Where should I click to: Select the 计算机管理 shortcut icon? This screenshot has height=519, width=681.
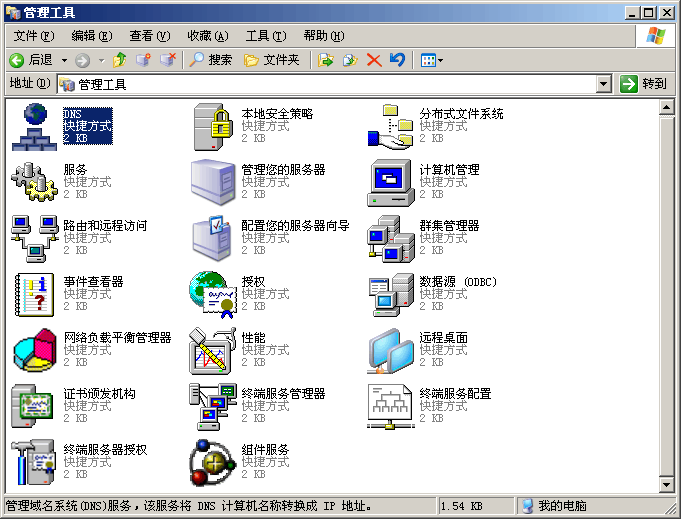pos(389,182)
